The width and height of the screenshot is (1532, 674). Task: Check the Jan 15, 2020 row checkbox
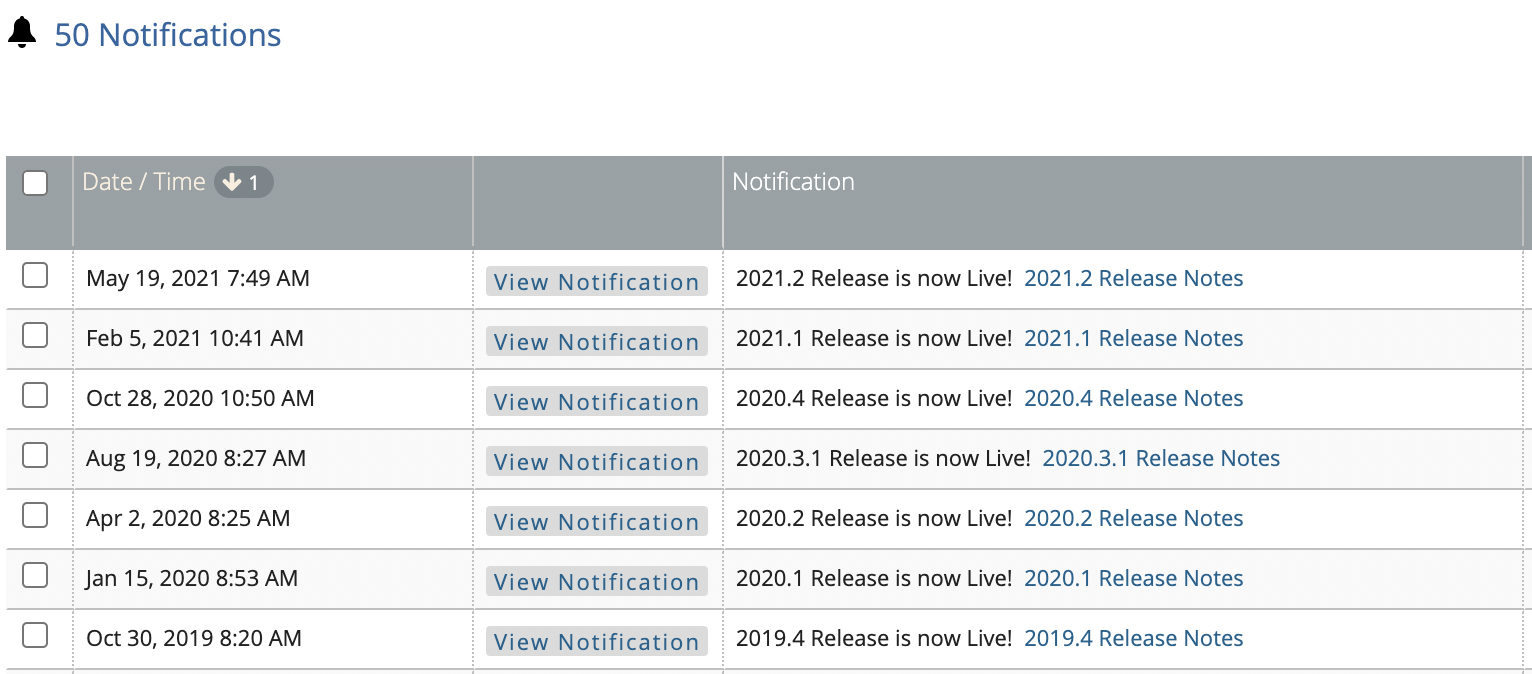[35, 575]
